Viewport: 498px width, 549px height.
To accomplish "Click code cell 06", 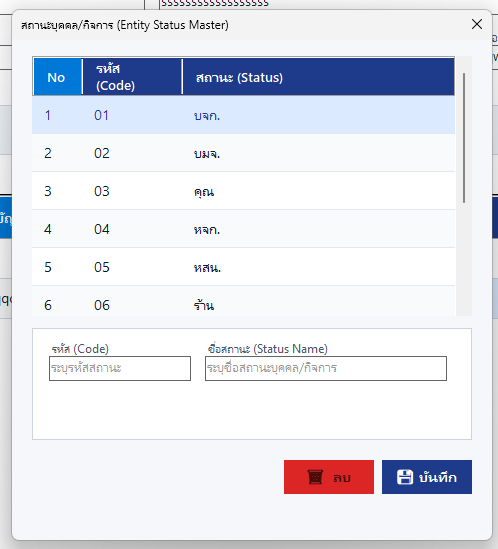I will [102, 305].
